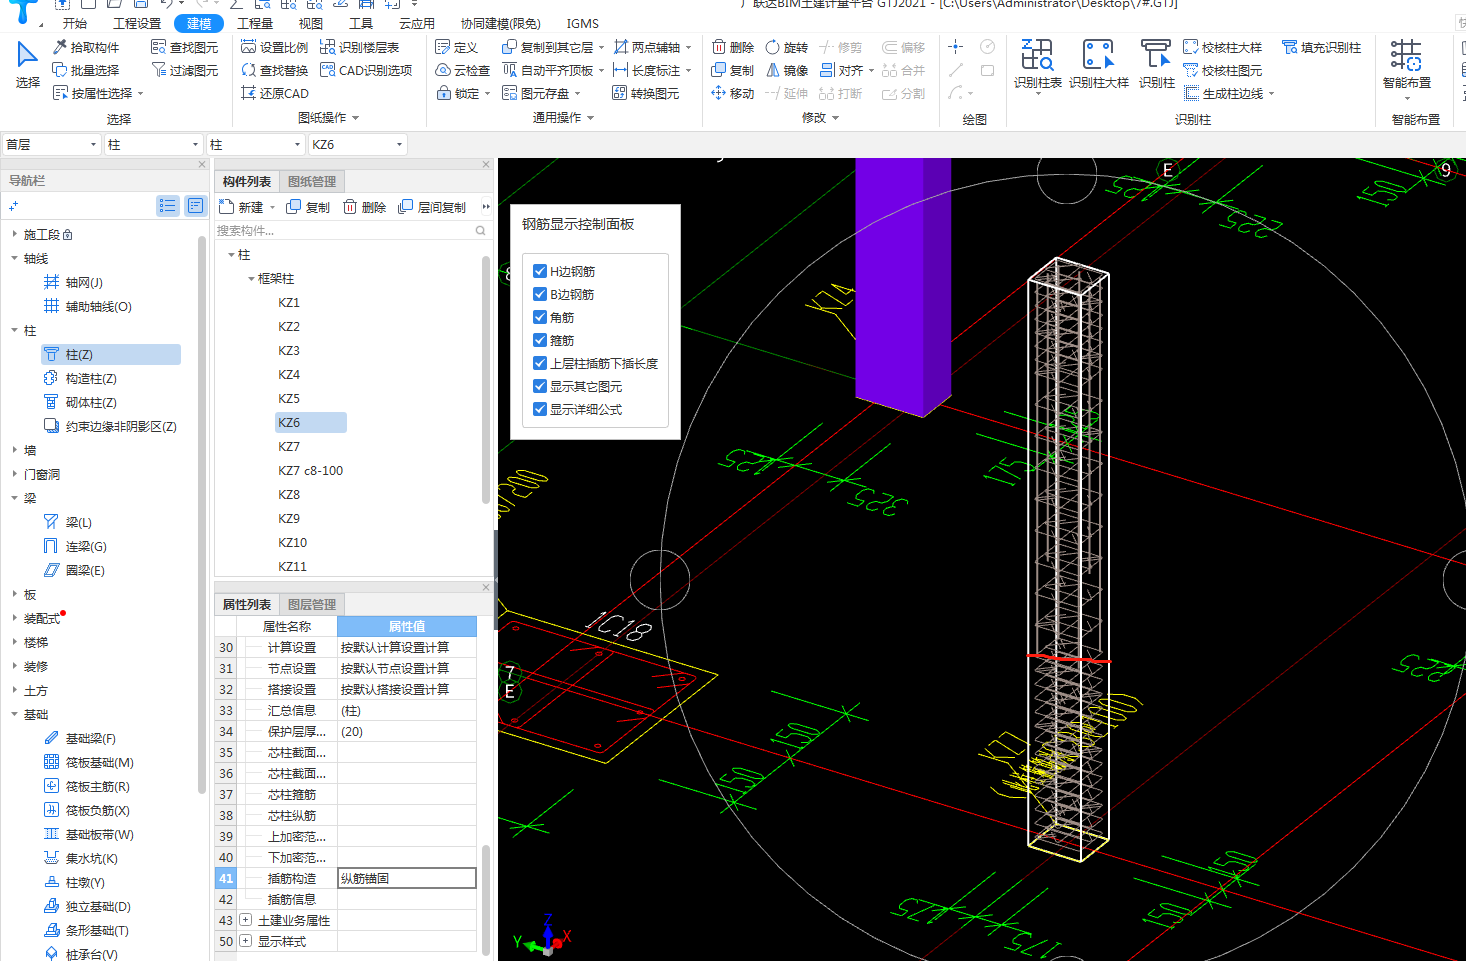Click the 批量选择 batch select tool
Screen dimensions: 1466x961
click(x=86, y=70)
